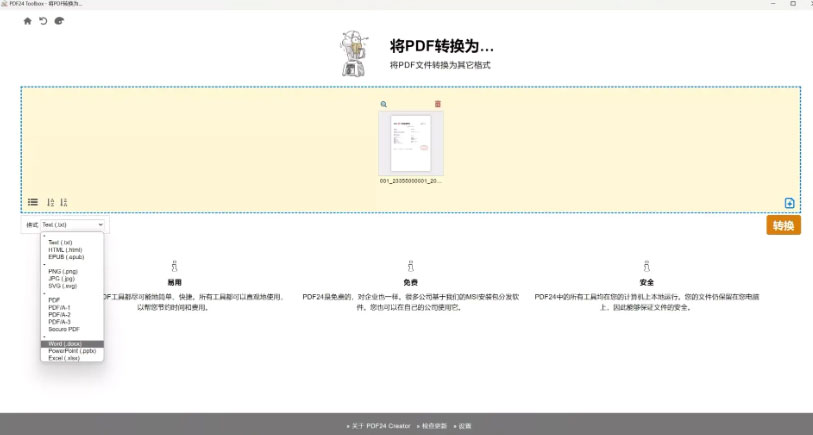Click the 易用 feature icon
The height and width of the screenshot is (435, 813).
(174, 266)
